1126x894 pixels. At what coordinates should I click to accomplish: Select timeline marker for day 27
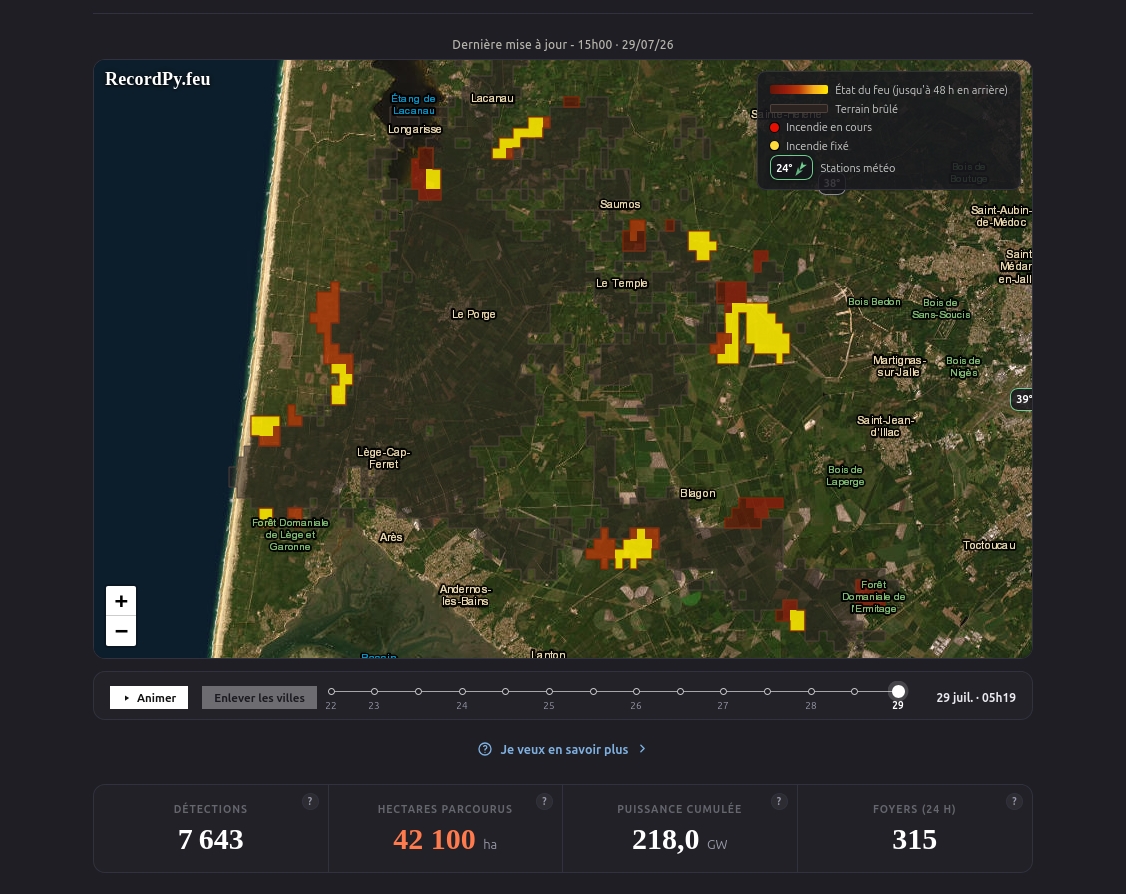723,692
